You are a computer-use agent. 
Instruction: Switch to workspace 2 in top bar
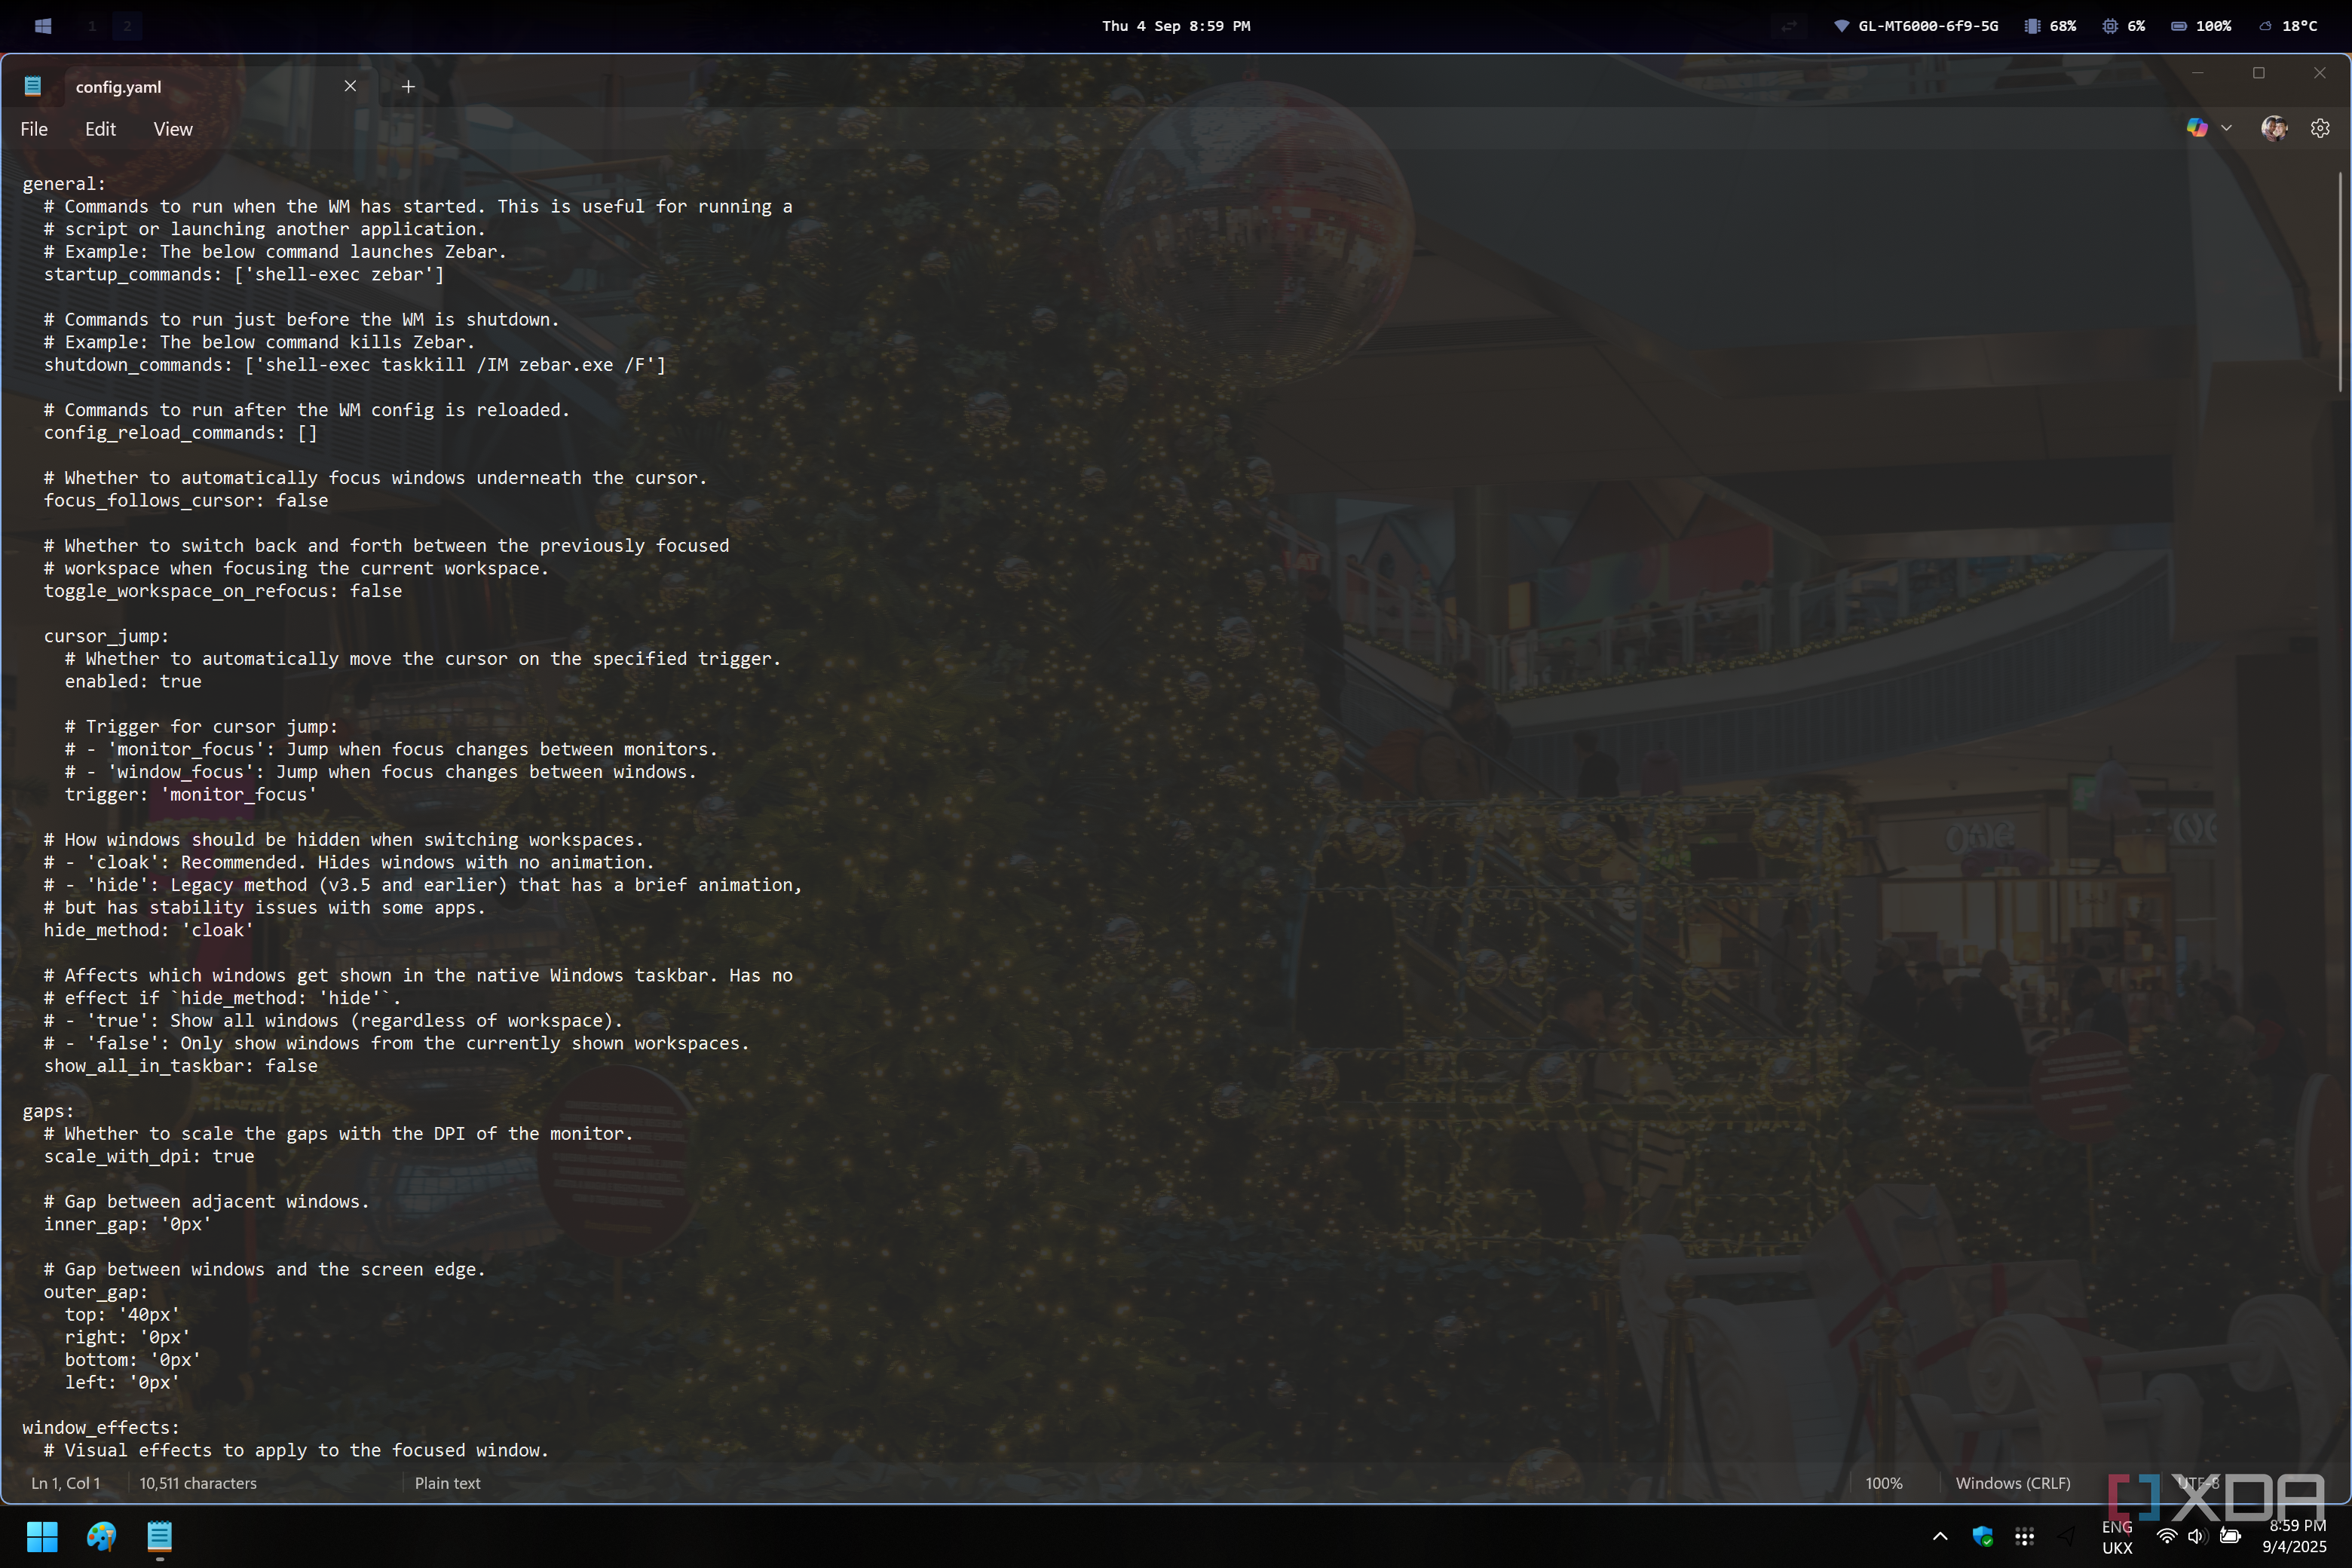[127, 26]
